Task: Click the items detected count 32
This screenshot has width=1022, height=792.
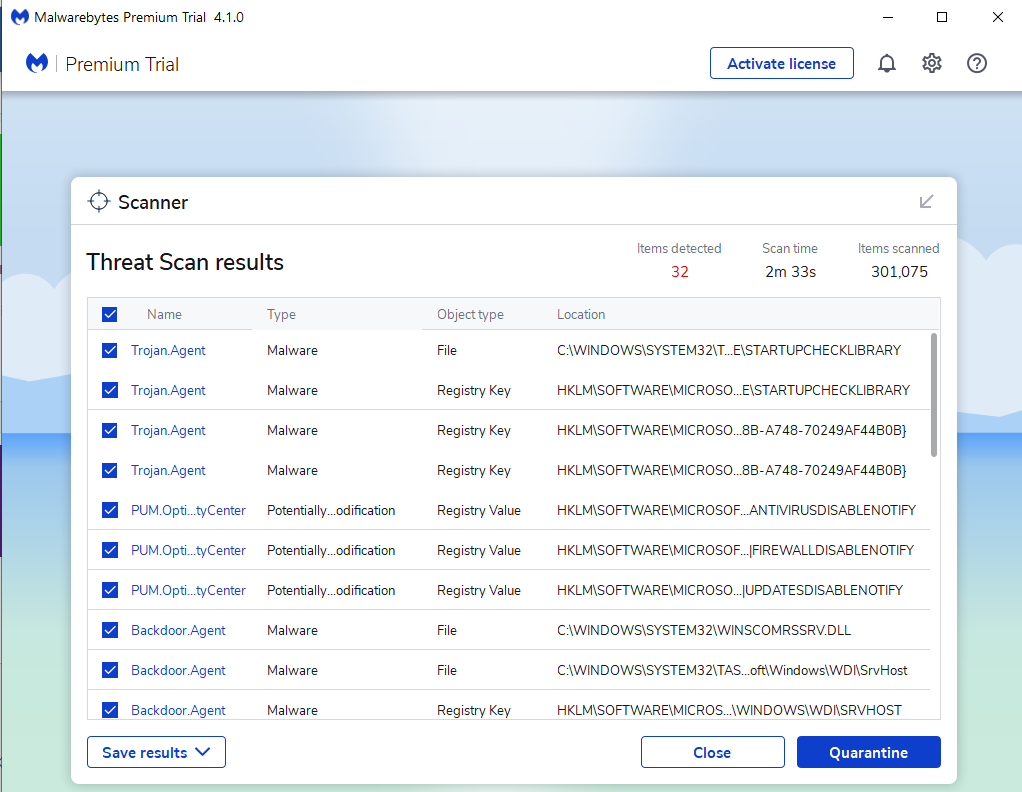Action: tap(679, 272)
